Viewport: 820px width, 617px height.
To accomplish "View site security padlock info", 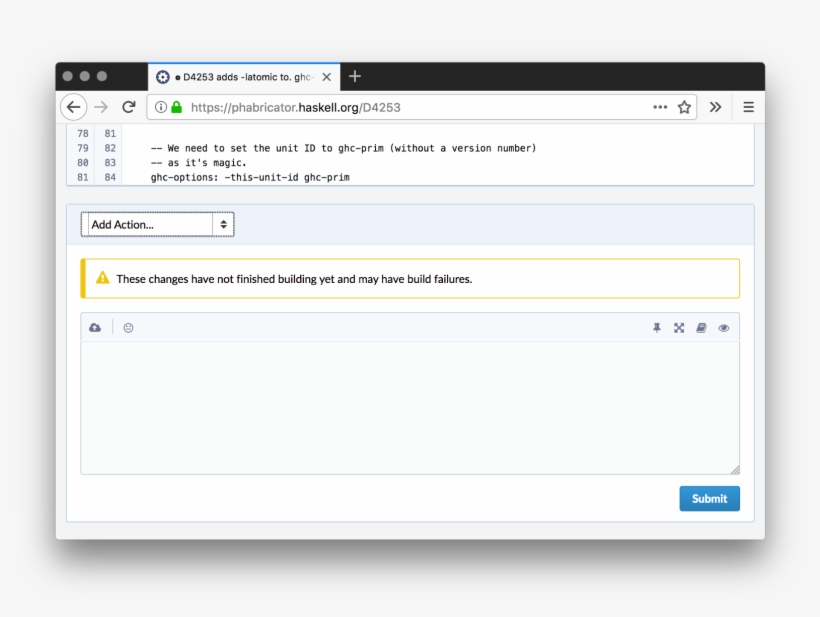I will click(177, 107).
